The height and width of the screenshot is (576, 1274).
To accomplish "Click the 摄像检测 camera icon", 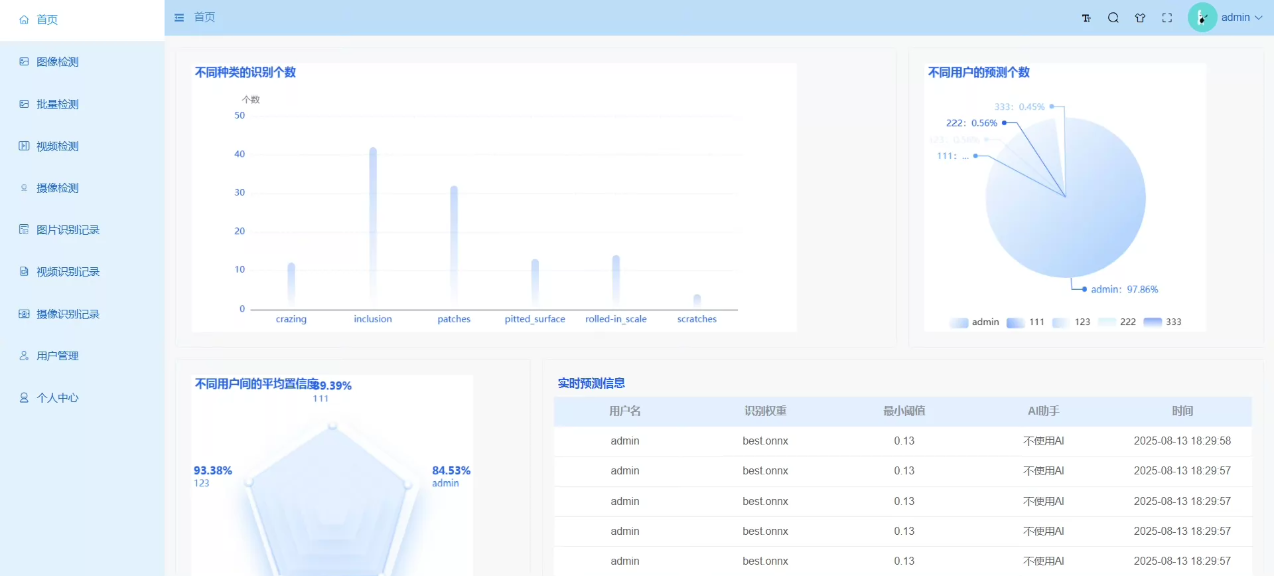I will 24,187.
